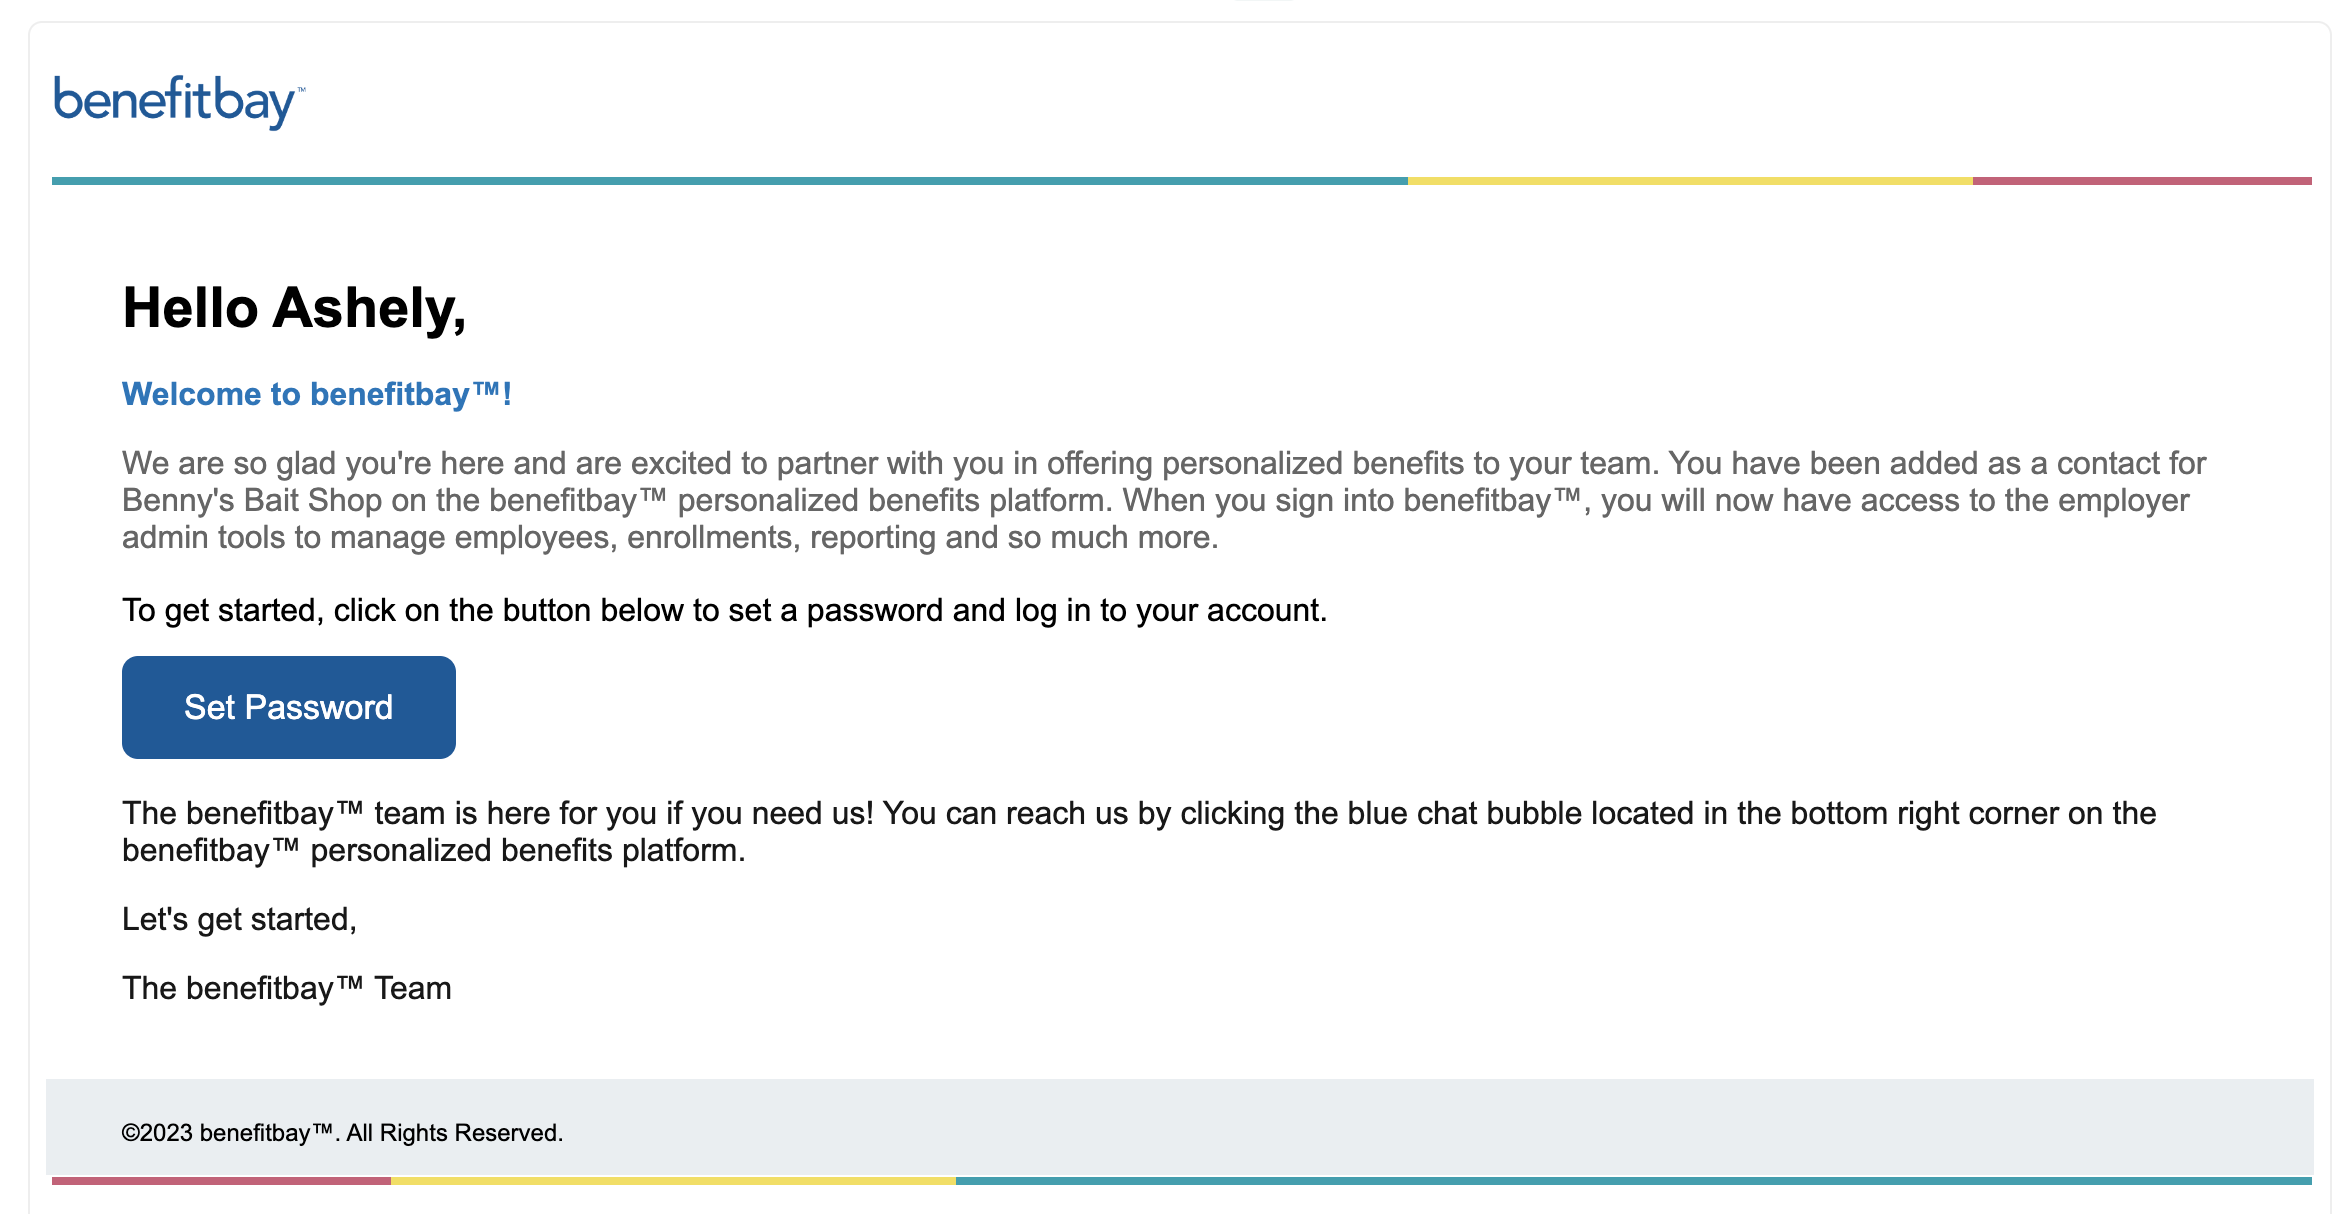Viewport: 2352px width, 1214px height.
Task: Click the "Let's get started," closing line
Action: [x=239, y=920]
